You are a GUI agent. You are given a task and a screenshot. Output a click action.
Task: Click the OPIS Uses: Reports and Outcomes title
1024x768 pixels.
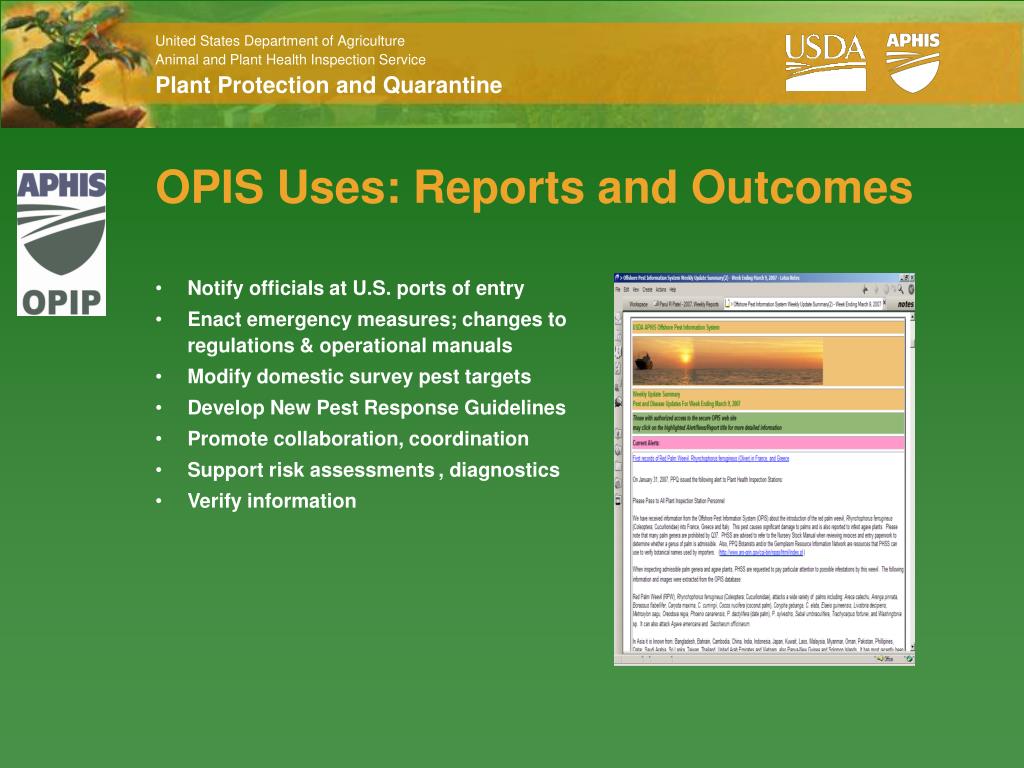534,187
